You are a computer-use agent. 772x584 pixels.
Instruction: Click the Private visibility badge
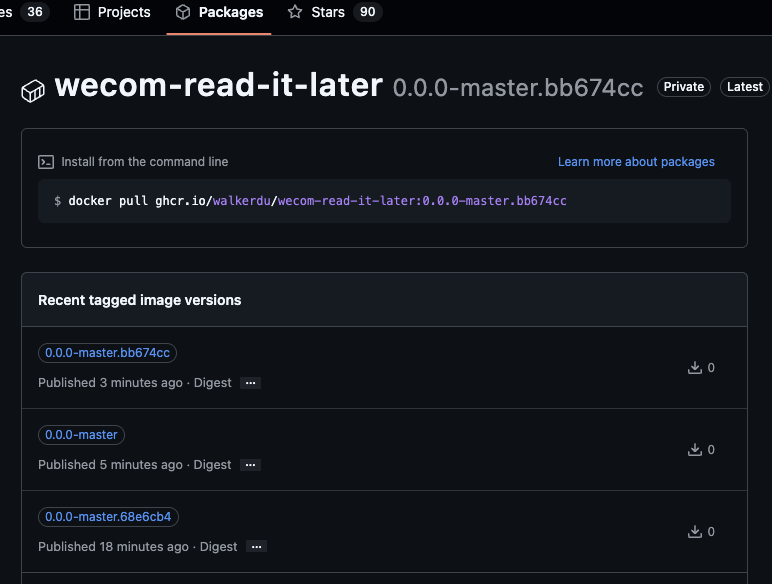pyautogui.click(x=684, y=87)
